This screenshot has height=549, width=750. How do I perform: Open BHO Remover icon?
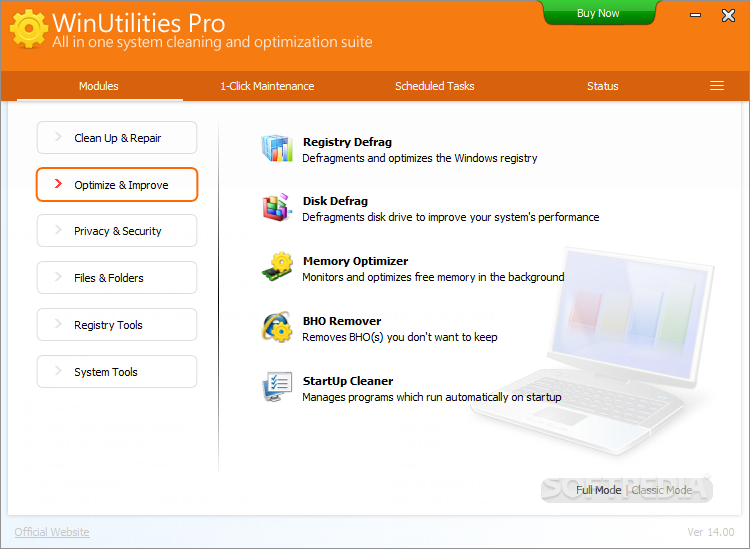click(x=277, y=327)
